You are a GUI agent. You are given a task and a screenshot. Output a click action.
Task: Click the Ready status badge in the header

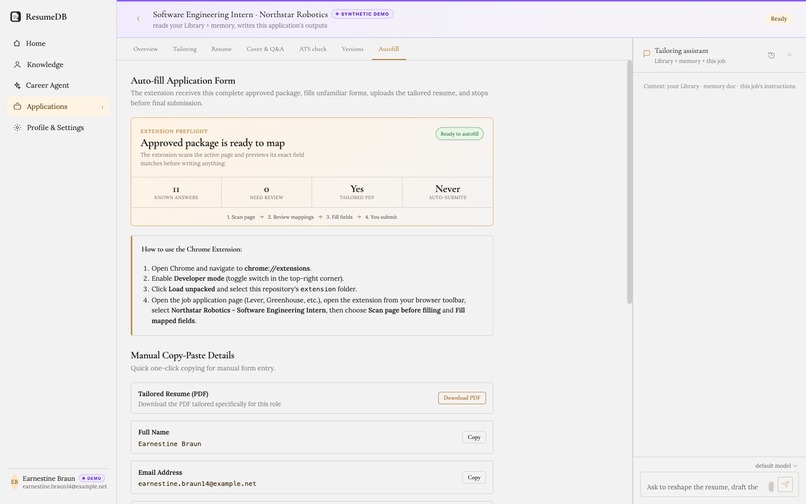[x=778, y=19]
